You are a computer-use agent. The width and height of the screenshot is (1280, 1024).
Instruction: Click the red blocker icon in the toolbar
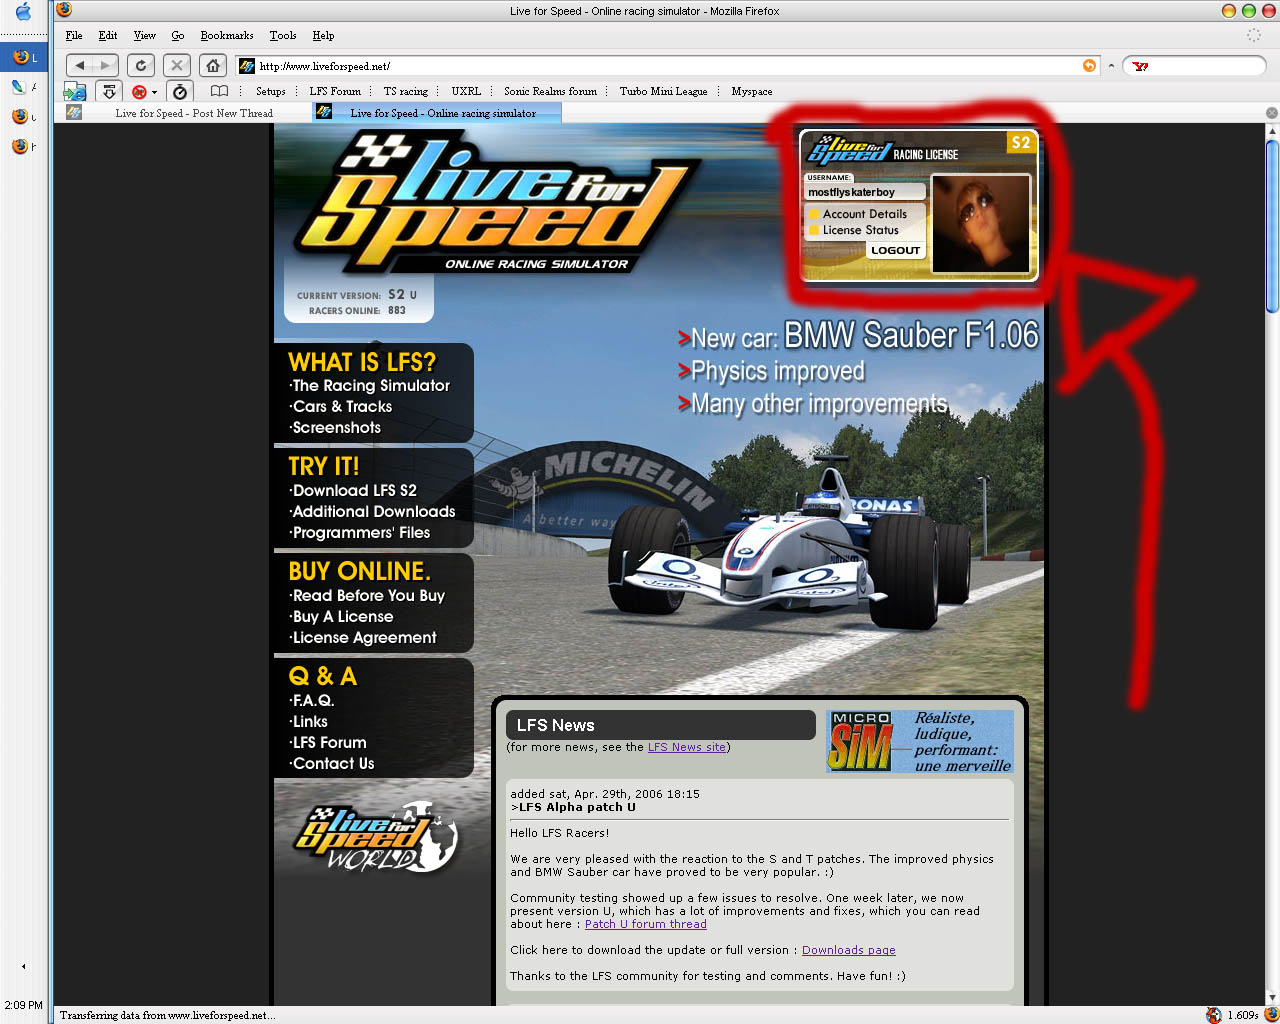[x=139, y=92]
